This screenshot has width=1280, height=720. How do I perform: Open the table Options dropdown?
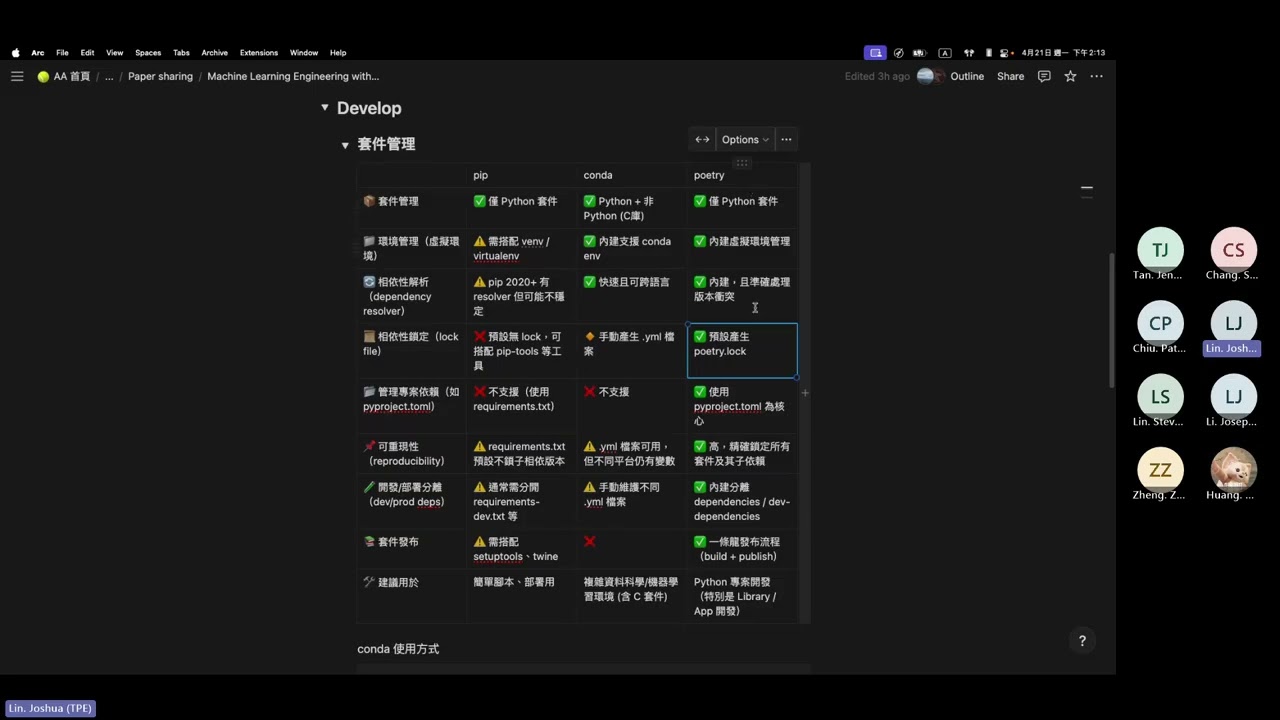coord(745,140)
